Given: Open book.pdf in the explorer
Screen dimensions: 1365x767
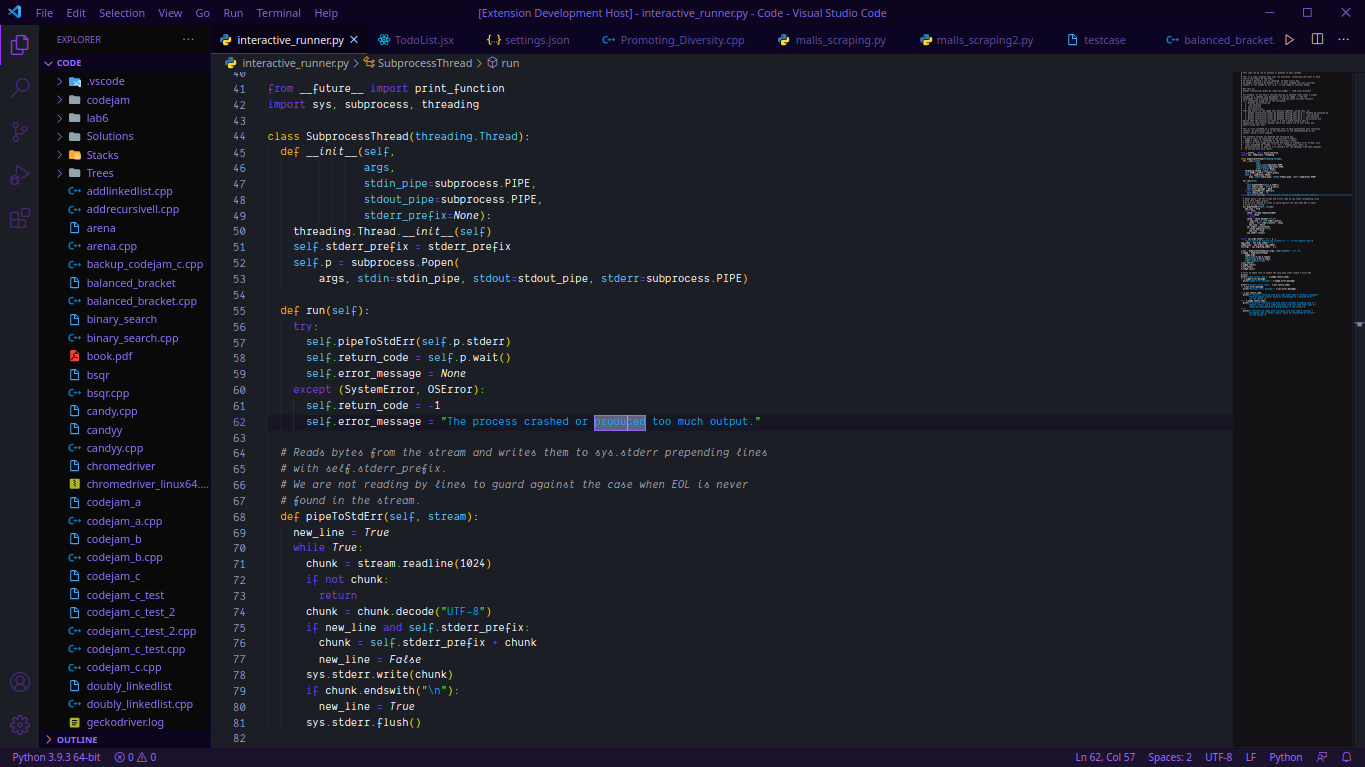Looking at the screenshot, I should click(109, 356).
